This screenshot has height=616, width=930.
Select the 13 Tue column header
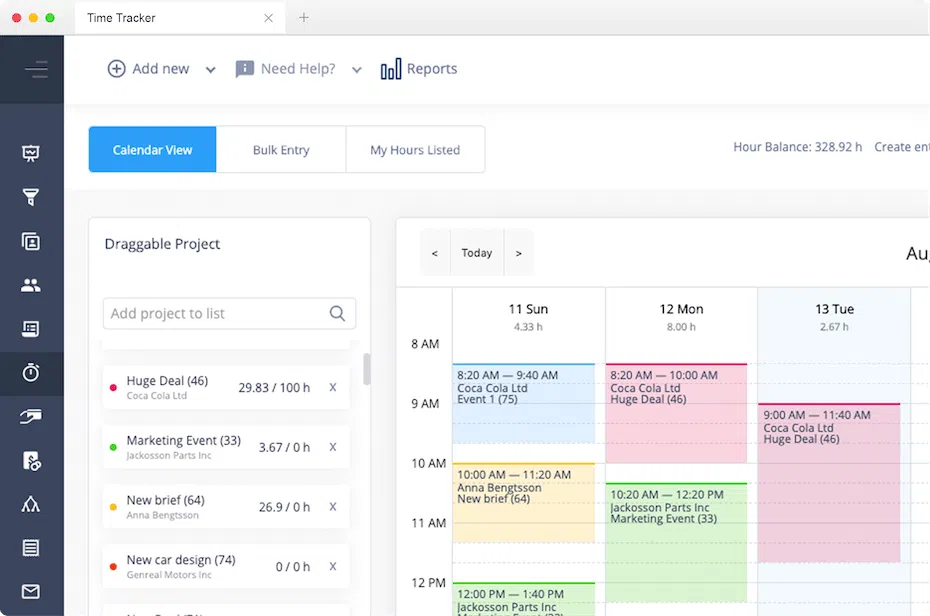(x=834, y=317)
